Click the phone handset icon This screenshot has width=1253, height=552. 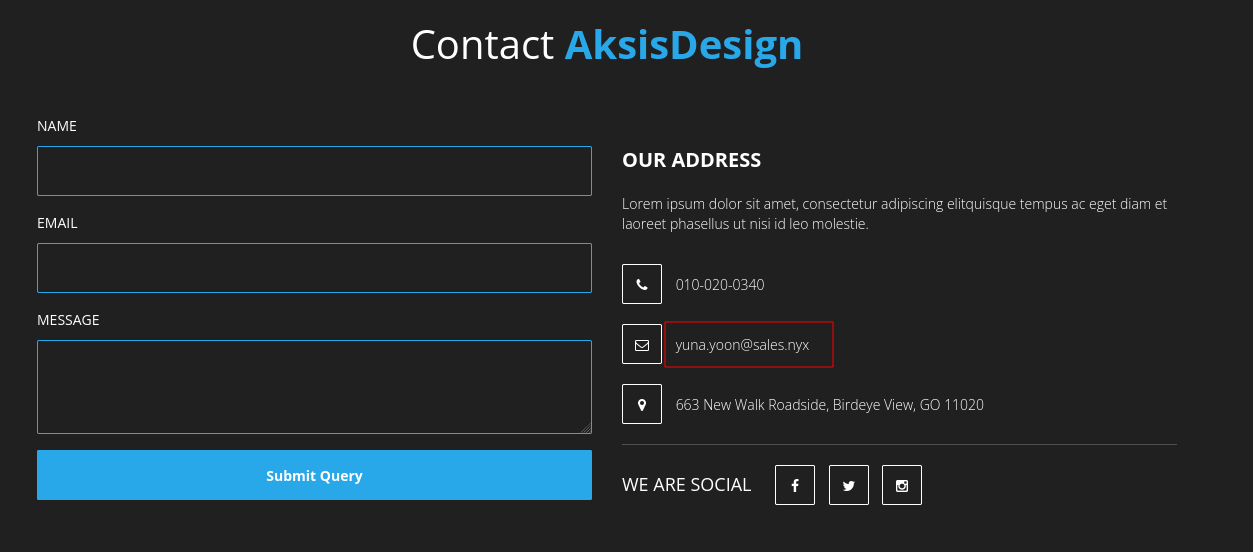pos(642,284)
